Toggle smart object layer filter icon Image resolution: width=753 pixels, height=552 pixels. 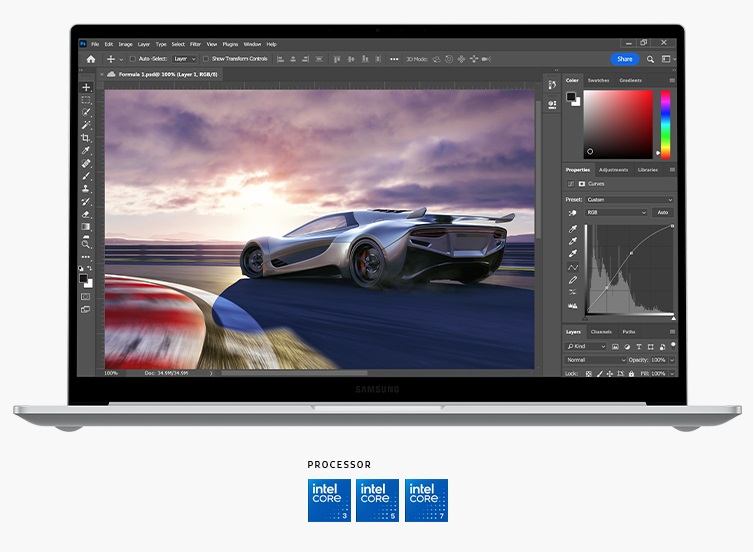(662, 346)
